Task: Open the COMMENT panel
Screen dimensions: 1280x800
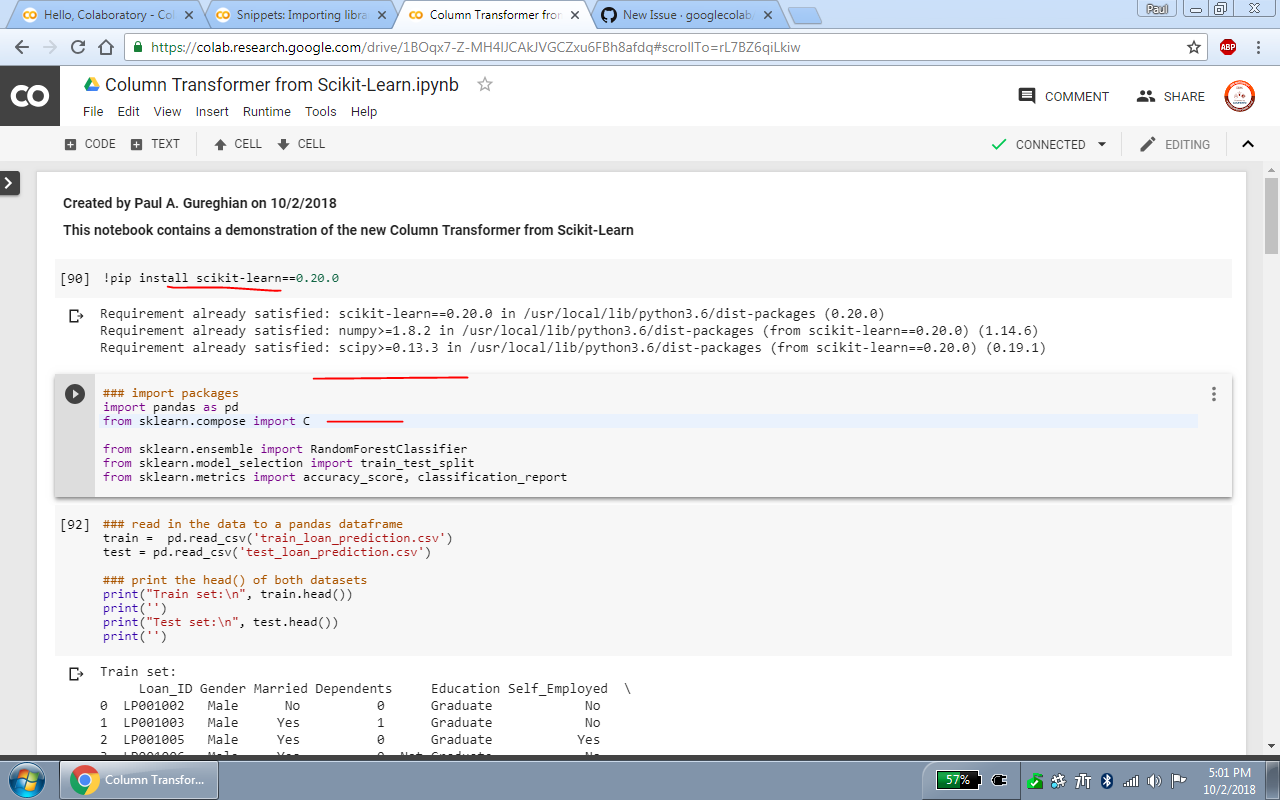Action: point(1063,96)
